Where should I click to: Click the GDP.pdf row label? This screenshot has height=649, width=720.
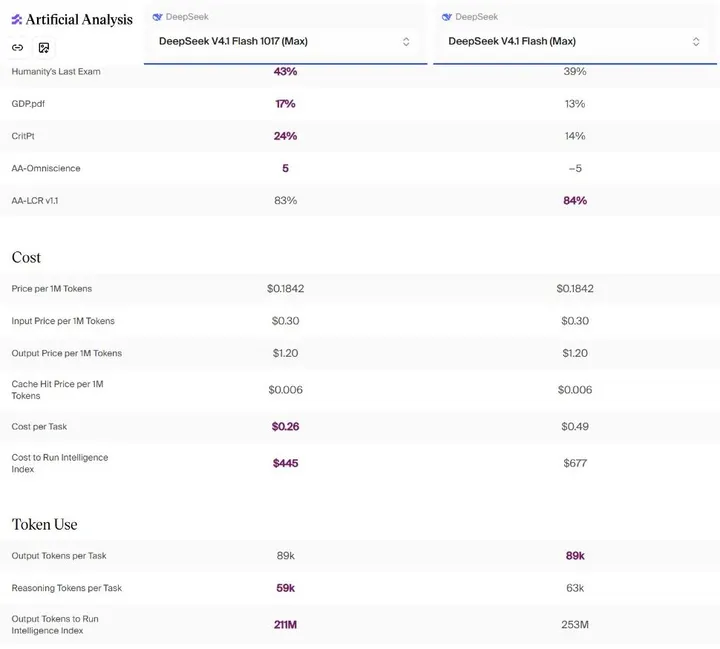28,104
